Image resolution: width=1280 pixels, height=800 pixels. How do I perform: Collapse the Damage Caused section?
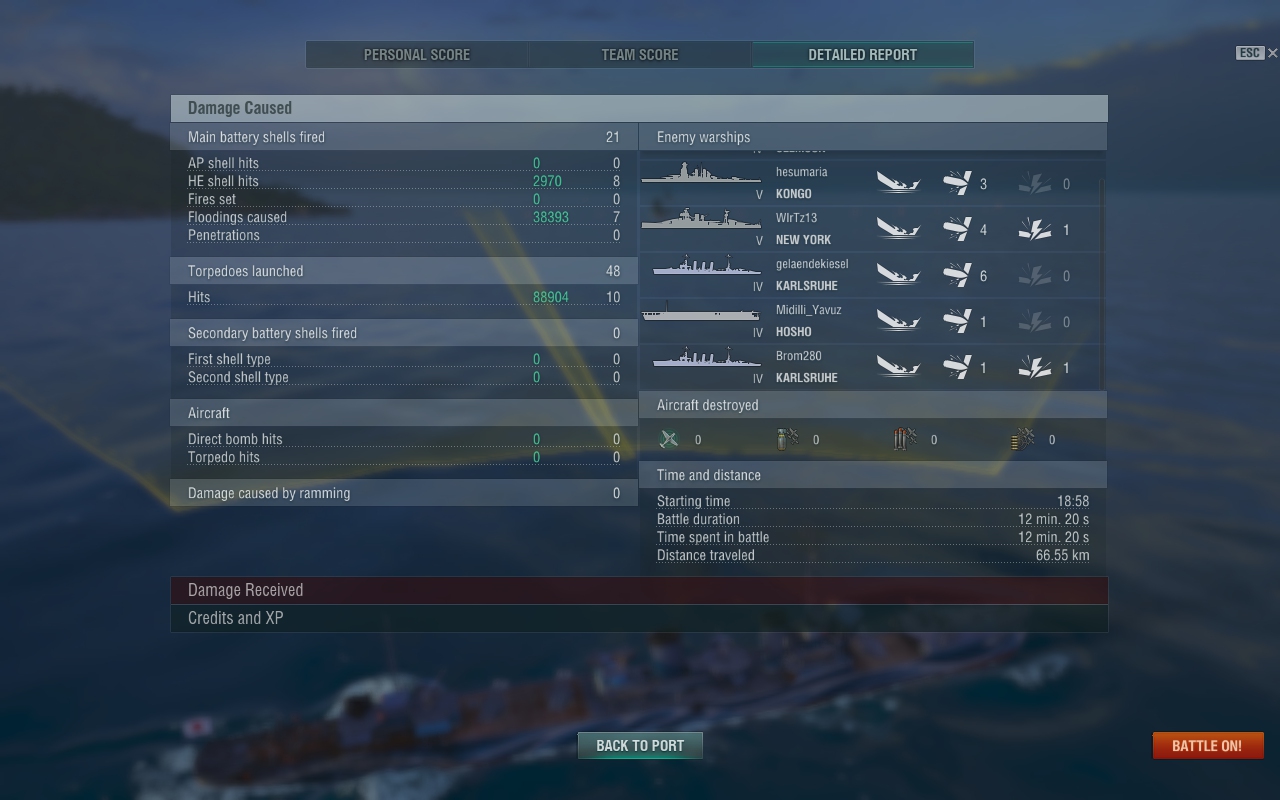pos(639,108)
